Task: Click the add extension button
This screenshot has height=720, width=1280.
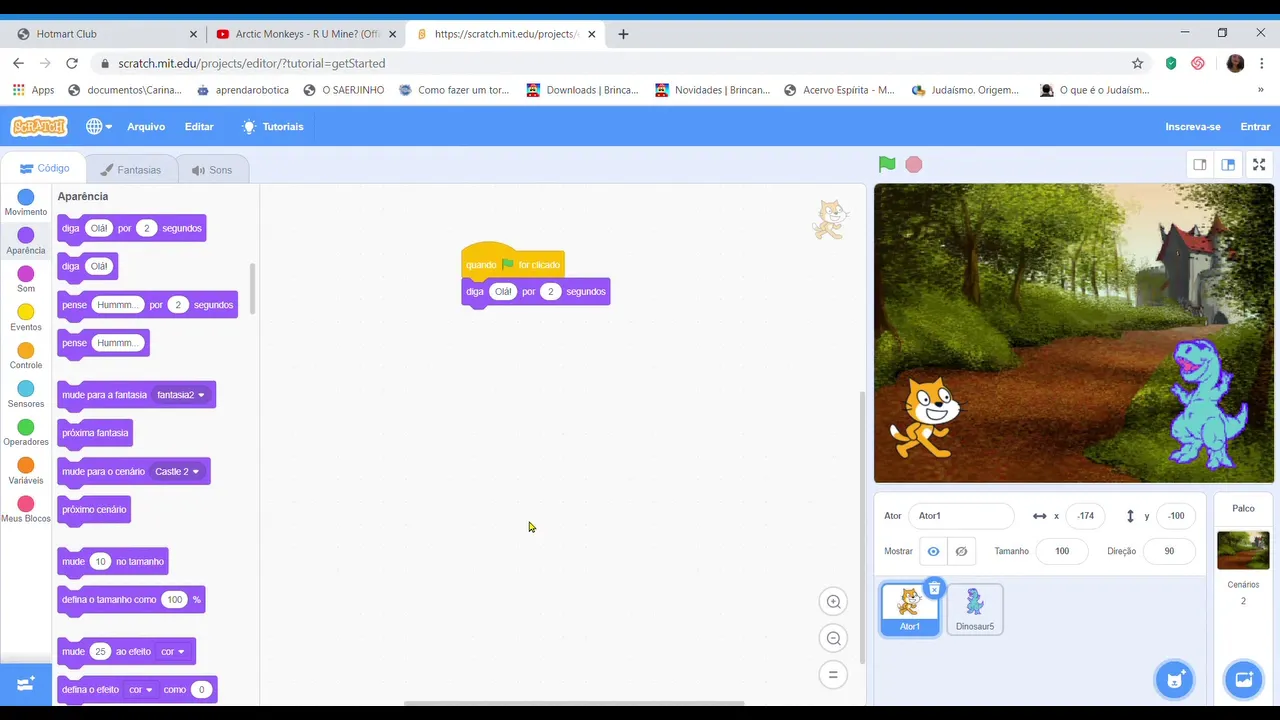Action: click(26, 684)
